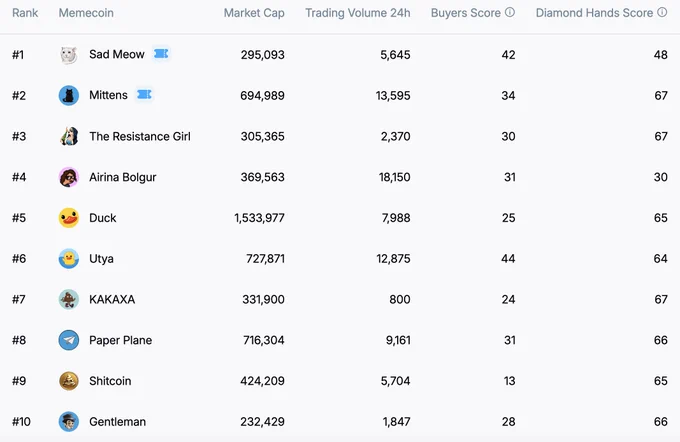The image size is (680, 442).
Task: Select the Gentleman row at rank #10
Action: 340,422
